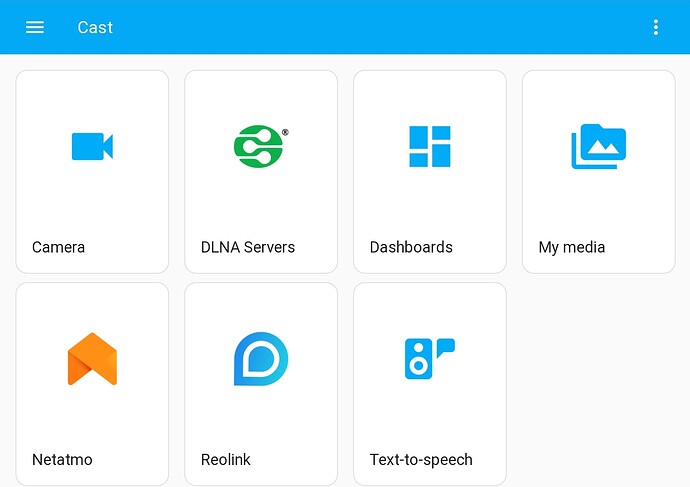This screenshot has height=487, width=690.
Task: Click the Text-to-speech speaker icon
Action: (429, 359)
